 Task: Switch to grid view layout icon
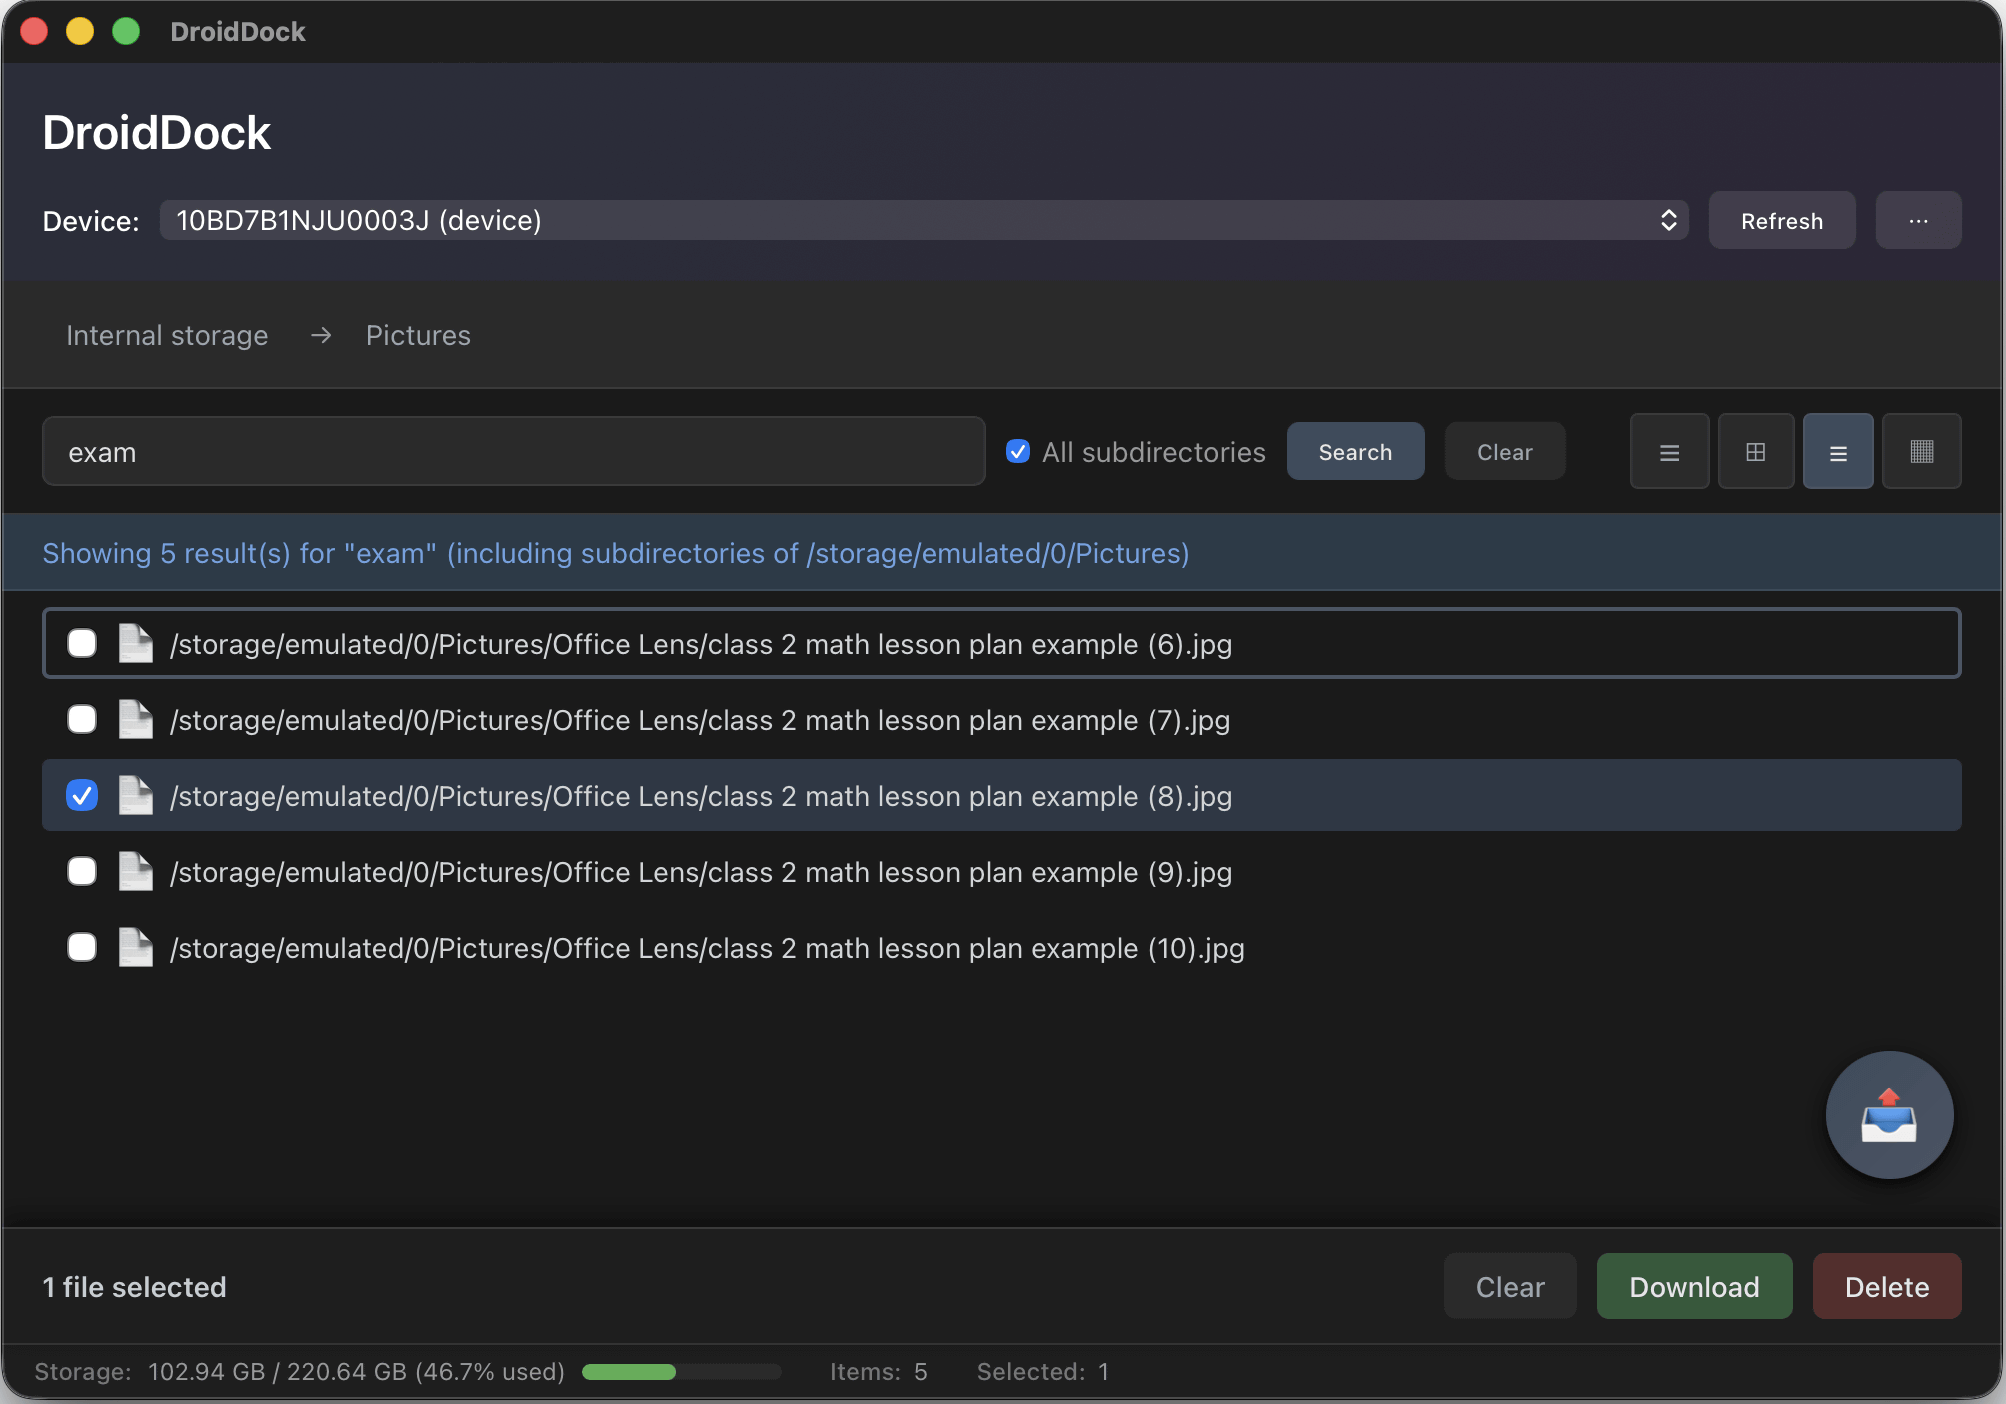(1755, 452)
